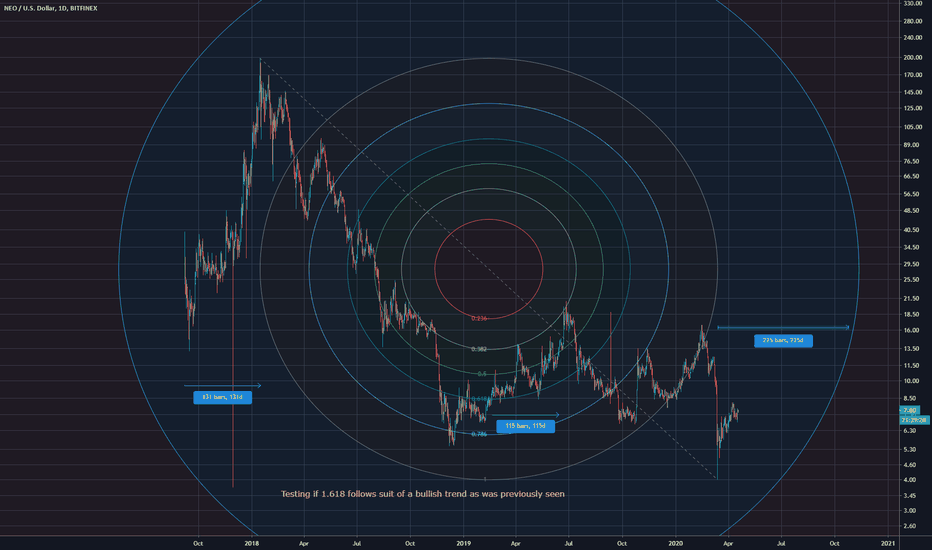Click the 40.50 label on the price axis

coord(911,230)
